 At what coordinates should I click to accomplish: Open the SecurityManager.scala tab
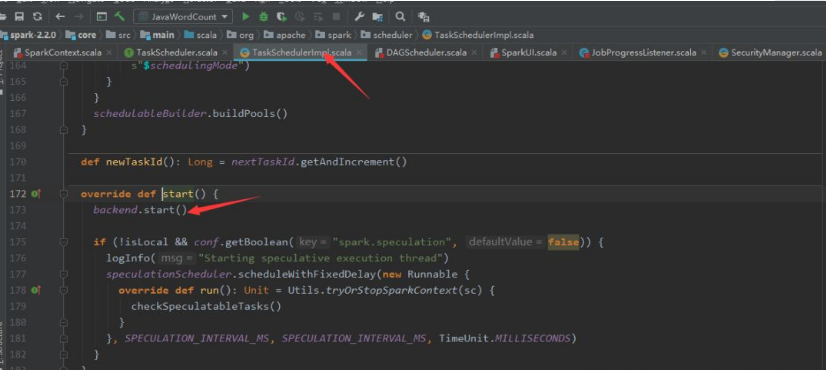tap(771, 53)
